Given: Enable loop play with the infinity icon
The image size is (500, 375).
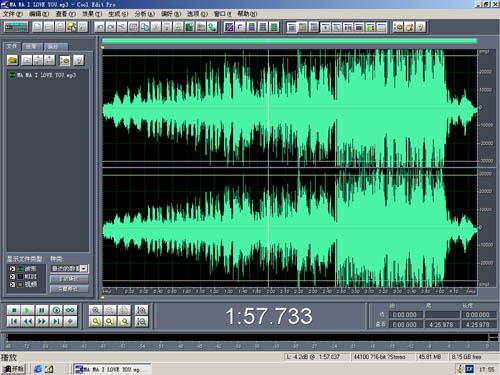Looking at the screenshot, I should [70, 310].
